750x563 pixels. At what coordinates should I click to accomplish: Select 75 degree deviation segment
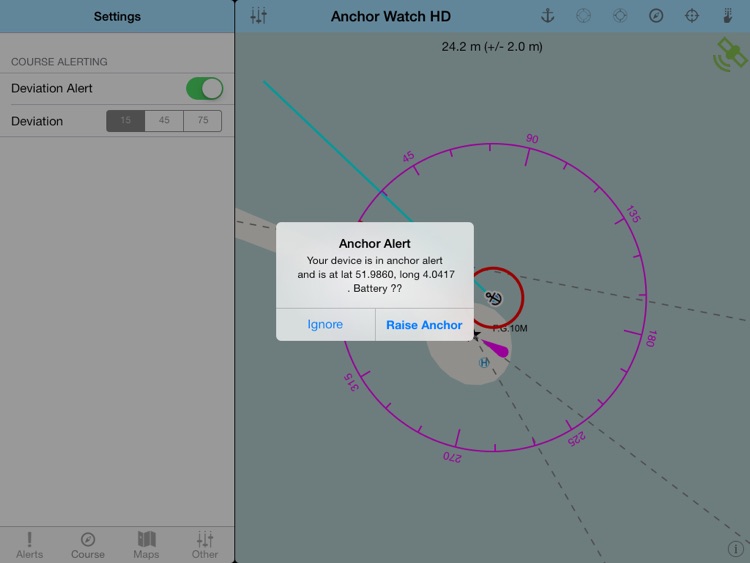pyautogui.click(x=203, y=121)
